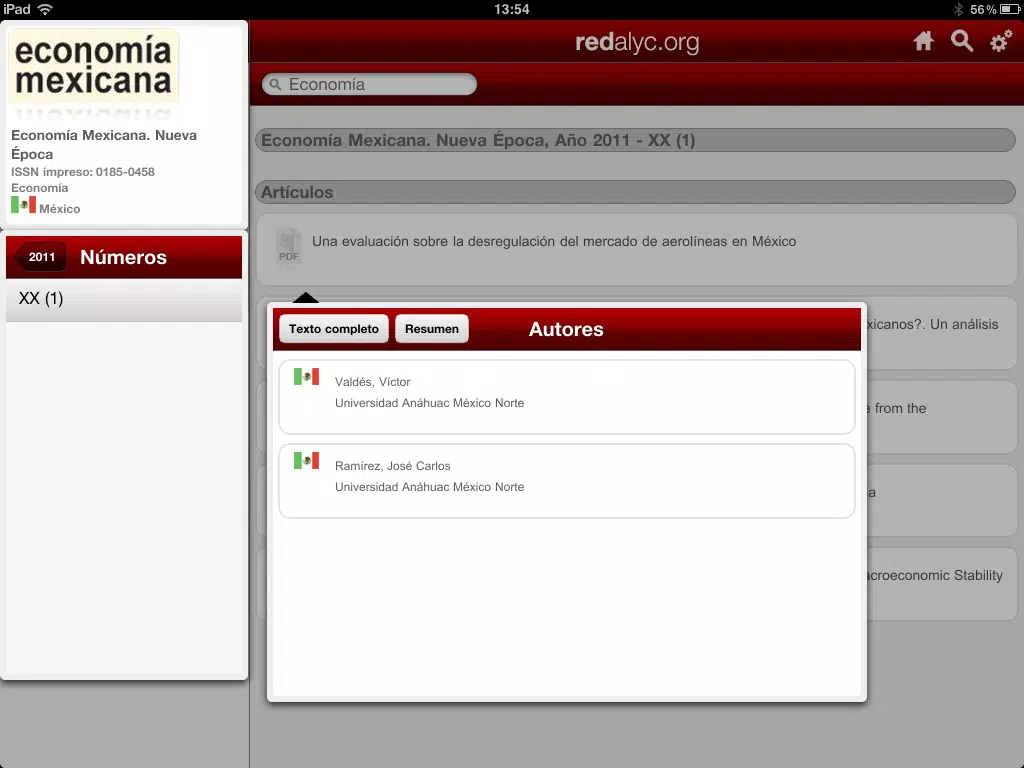This screenshot has height=768, width=1024.
Task: Tap Economía Mexicana. Nueva Época journal name
Action: (x=104, y=144)
